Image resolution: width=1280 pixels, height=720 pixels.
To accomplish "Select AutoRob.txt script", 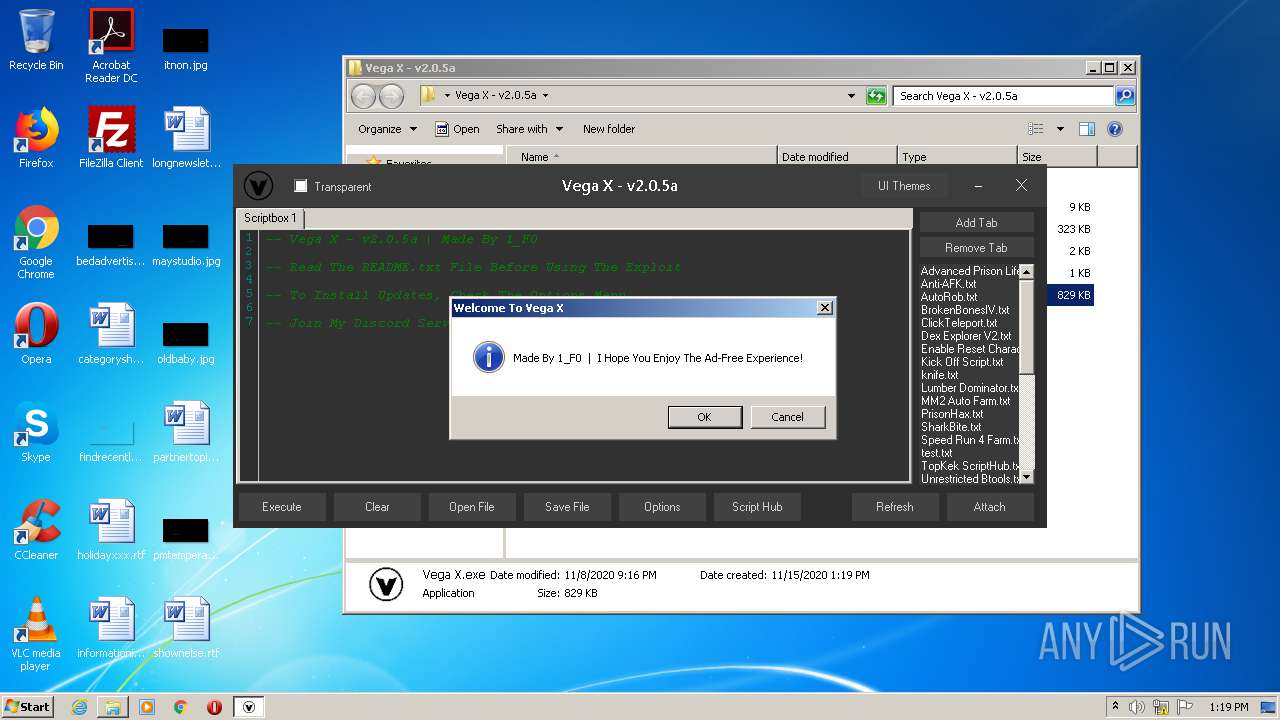I will (x=949, y=297).
